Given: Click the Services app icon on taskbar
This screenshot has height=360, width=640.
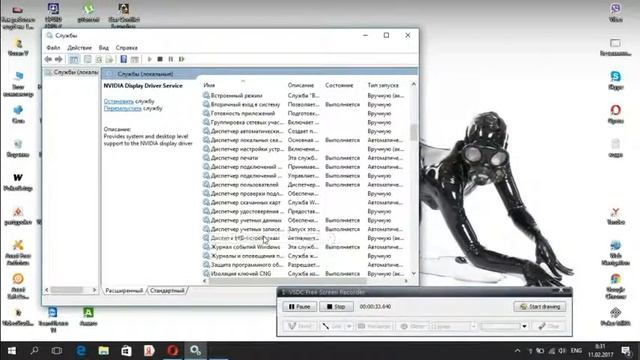Looking at the screenshot, I should (195, 351).
